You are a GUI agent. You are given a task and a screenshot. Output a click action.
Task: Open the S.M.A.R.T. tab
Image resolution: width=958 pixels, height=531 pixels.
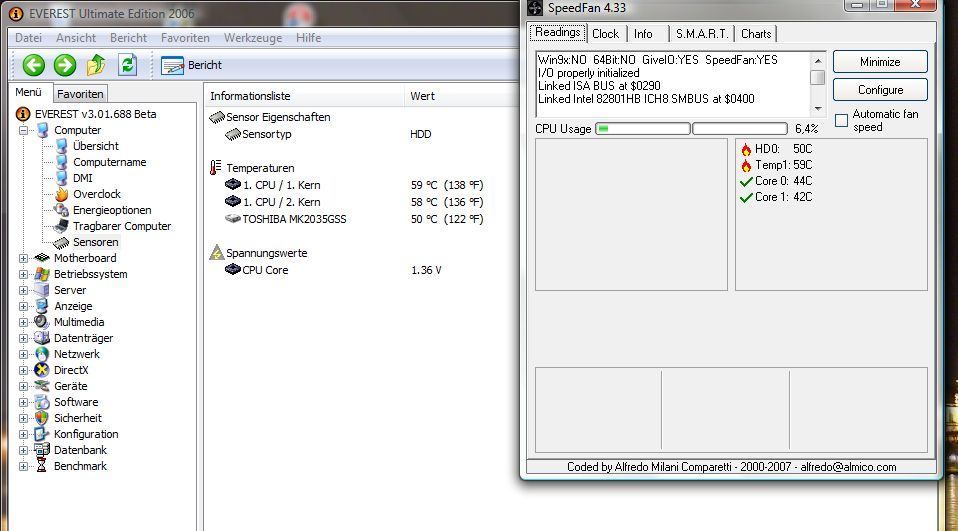(x=702, y=34)
